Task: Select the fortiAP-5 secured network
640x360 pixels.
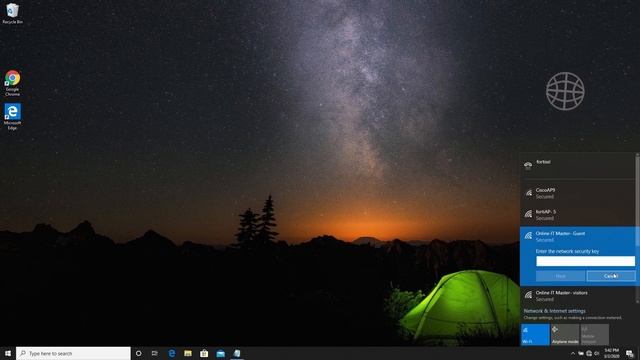Action: pos(578,215)
